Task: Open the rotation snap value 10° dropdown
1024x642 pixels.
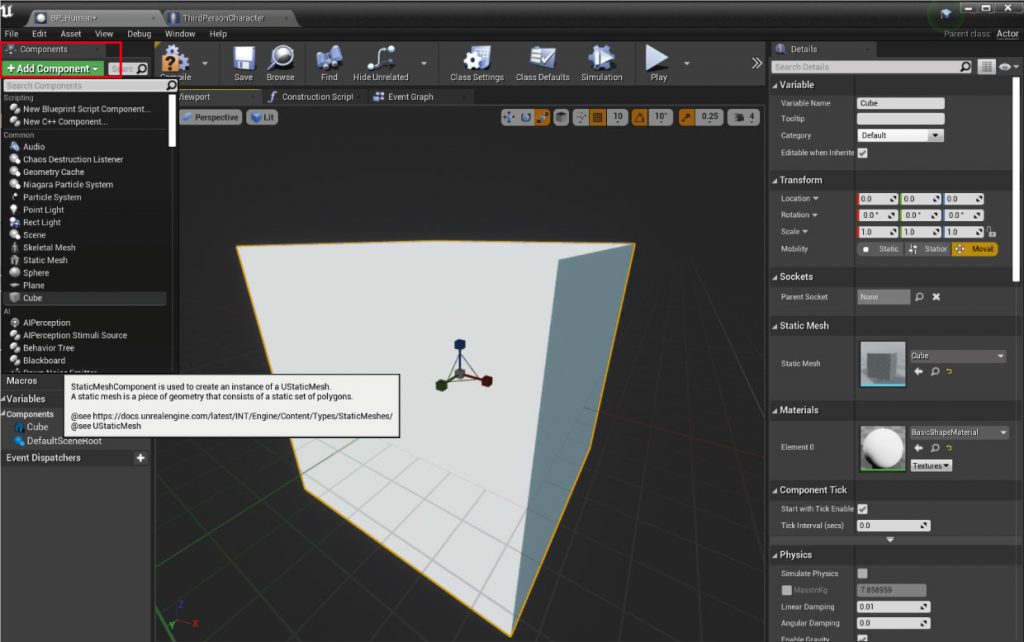Action: (x=660, y=117)
